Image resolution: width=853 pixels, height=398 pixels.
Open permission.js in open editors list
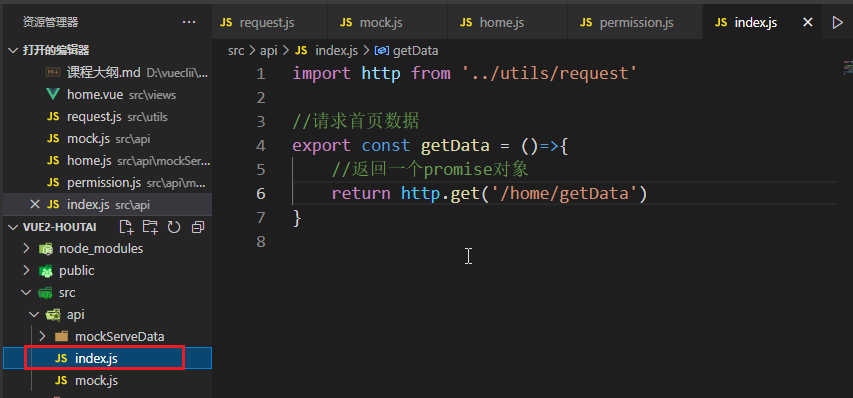click(107, 183)
